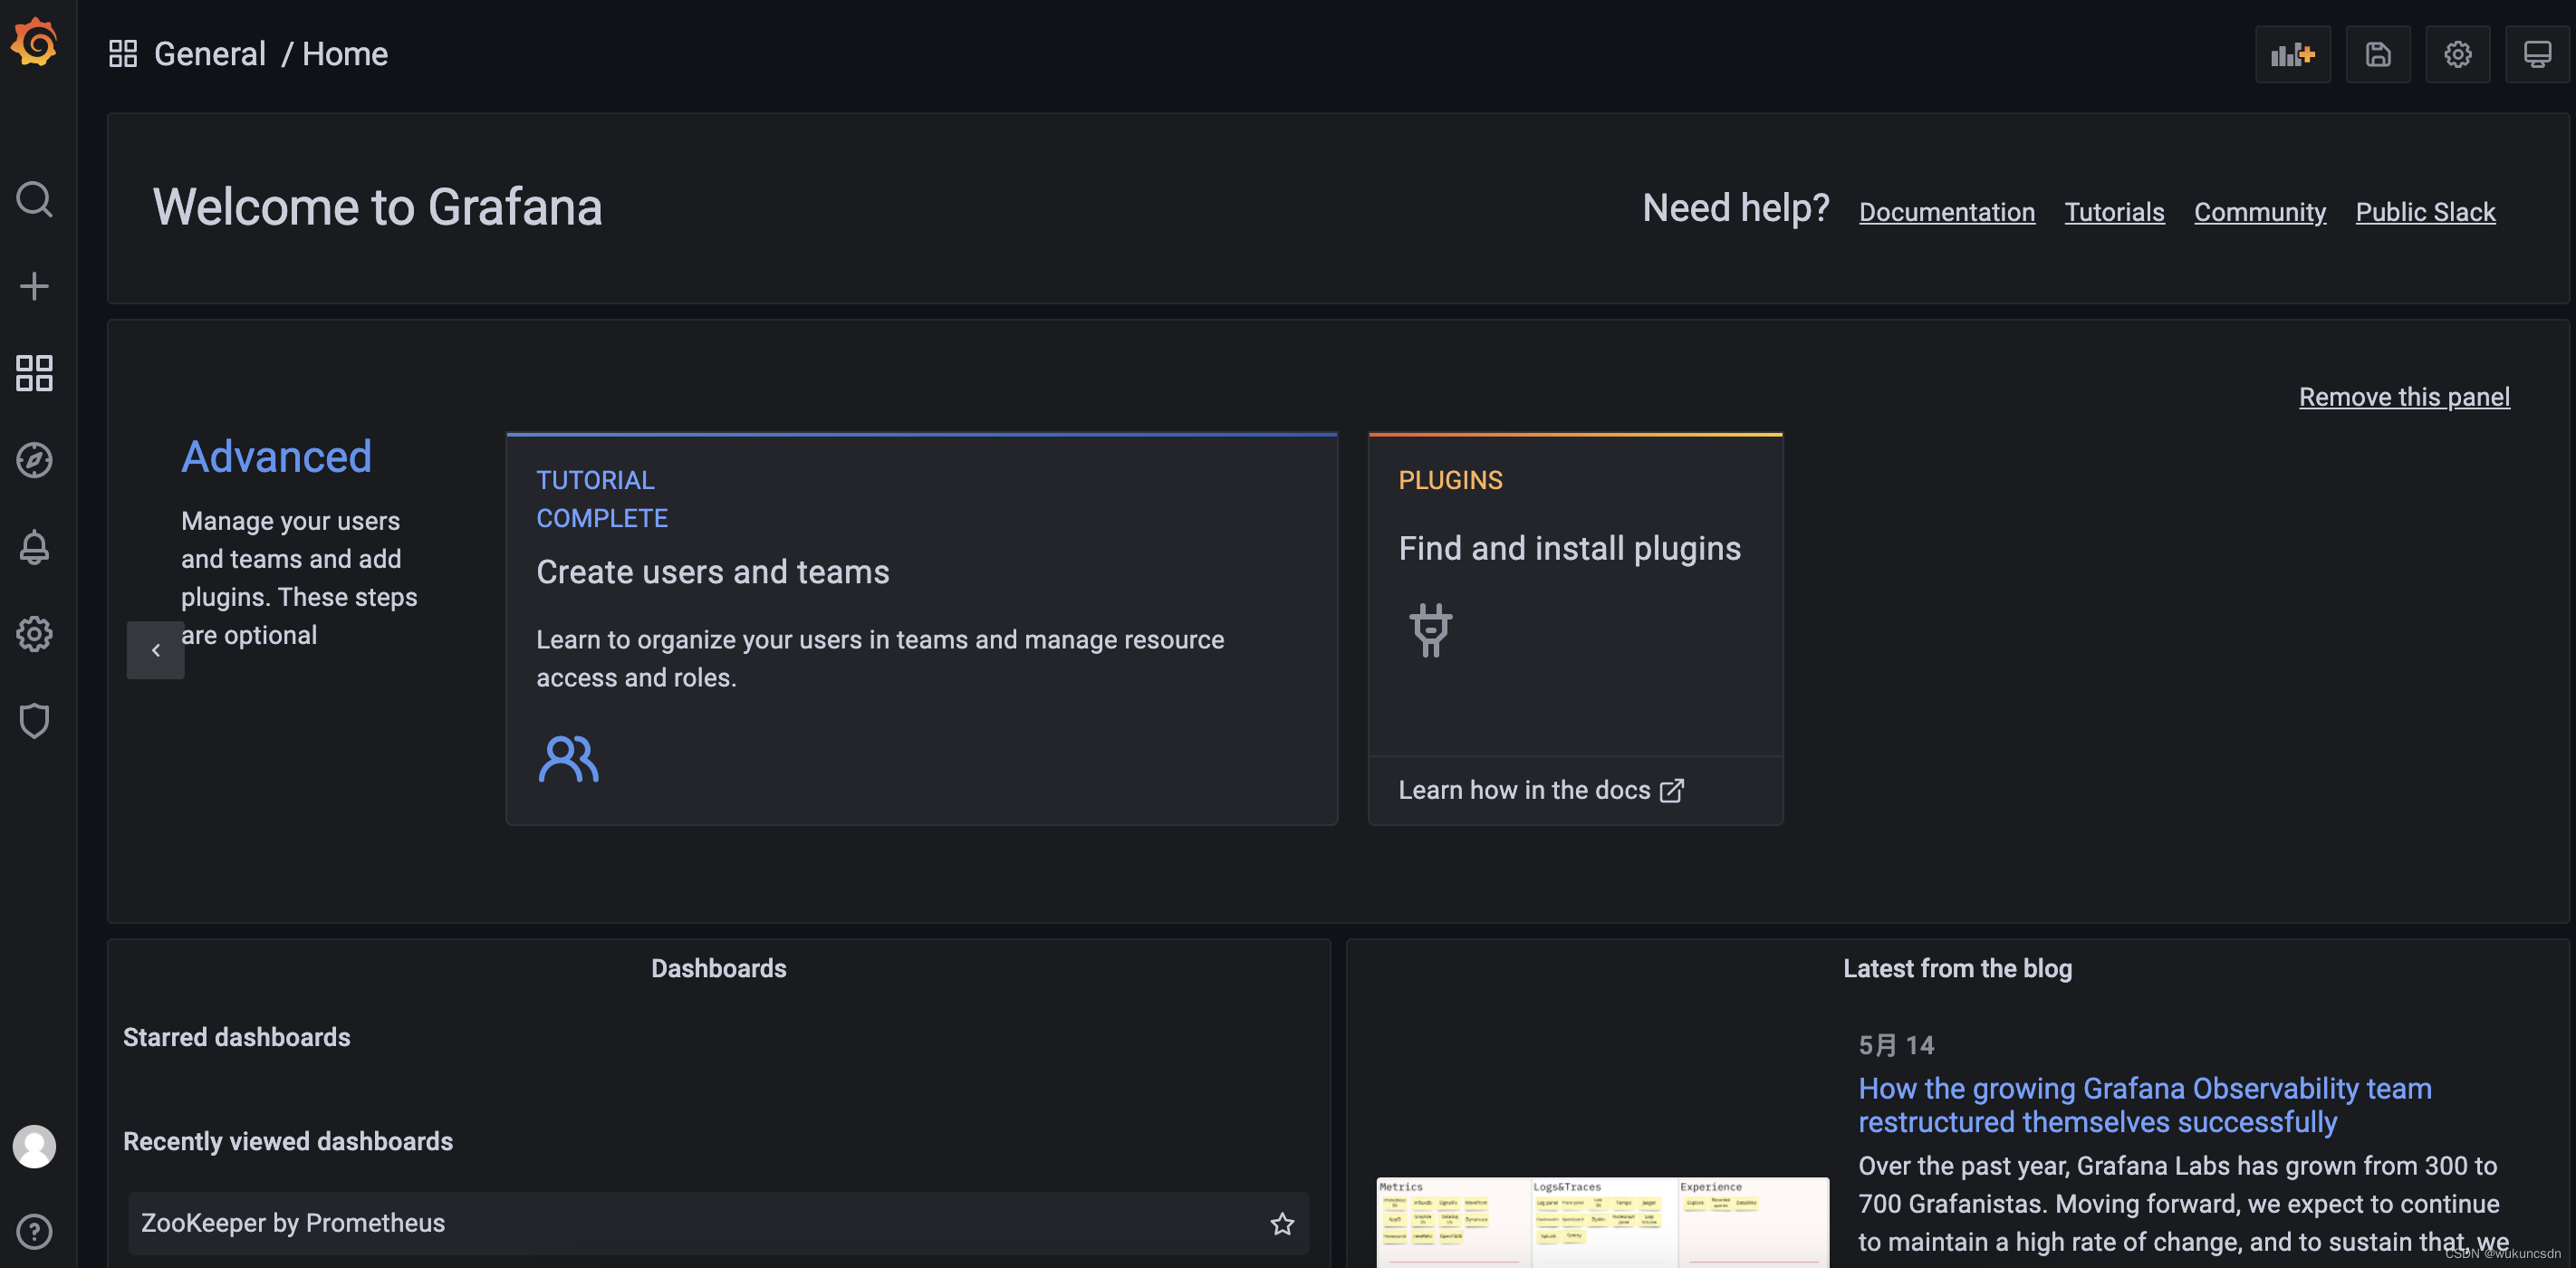Open the Documentation link

point(1946,211)
